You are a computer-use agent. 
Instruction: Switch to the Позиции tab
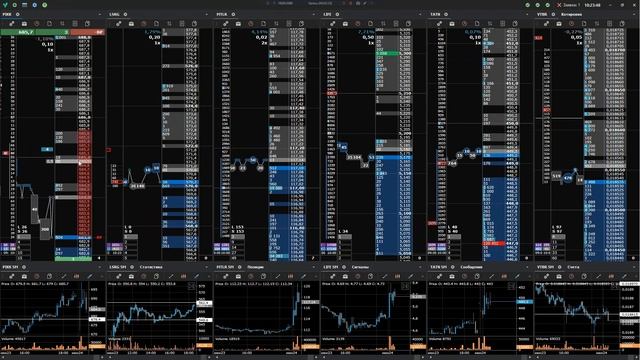(256, 267)
